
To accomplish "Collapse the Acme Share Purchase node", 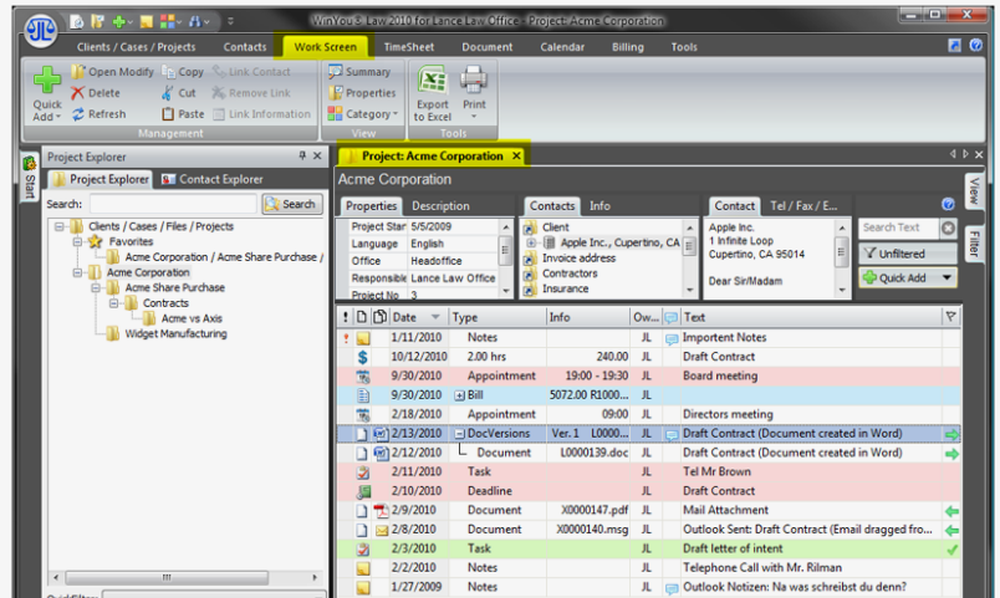I will [96, 288].
